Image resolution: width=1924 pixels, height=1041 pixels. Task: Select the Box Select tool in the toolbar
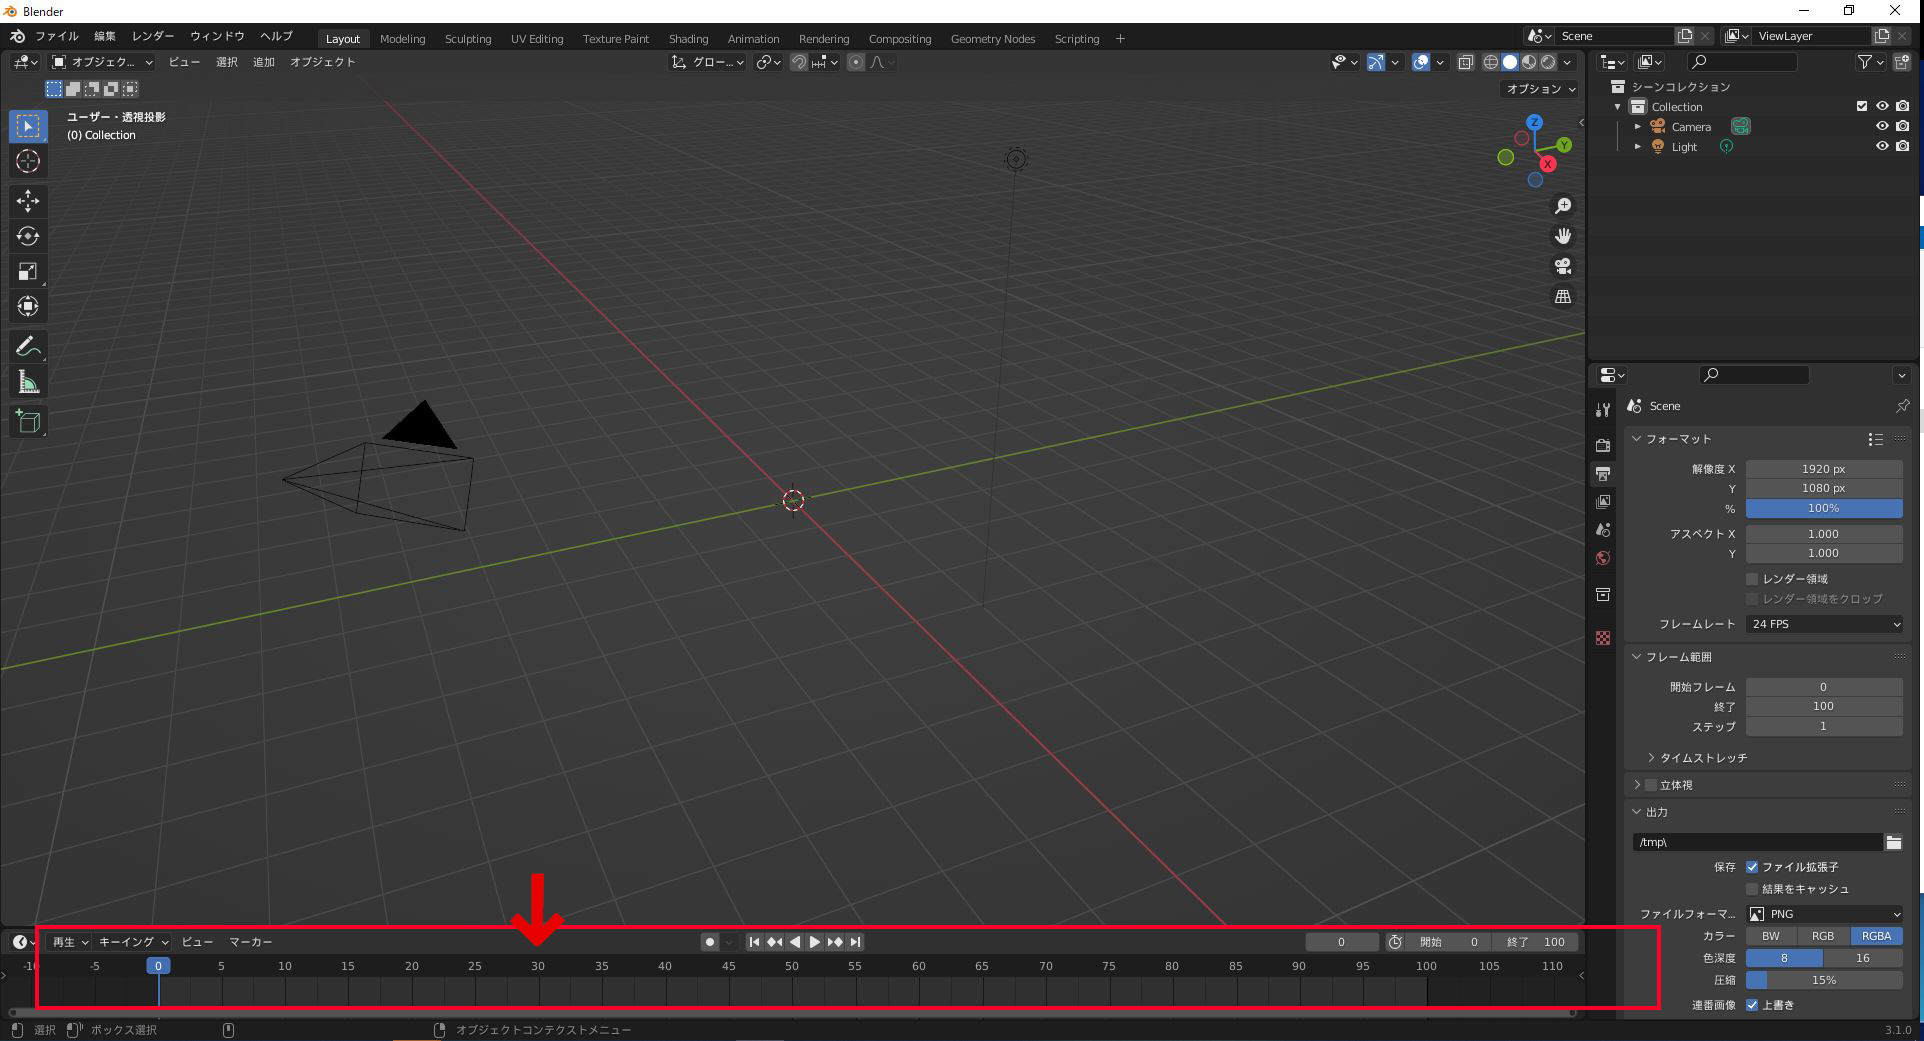(28, 126)
